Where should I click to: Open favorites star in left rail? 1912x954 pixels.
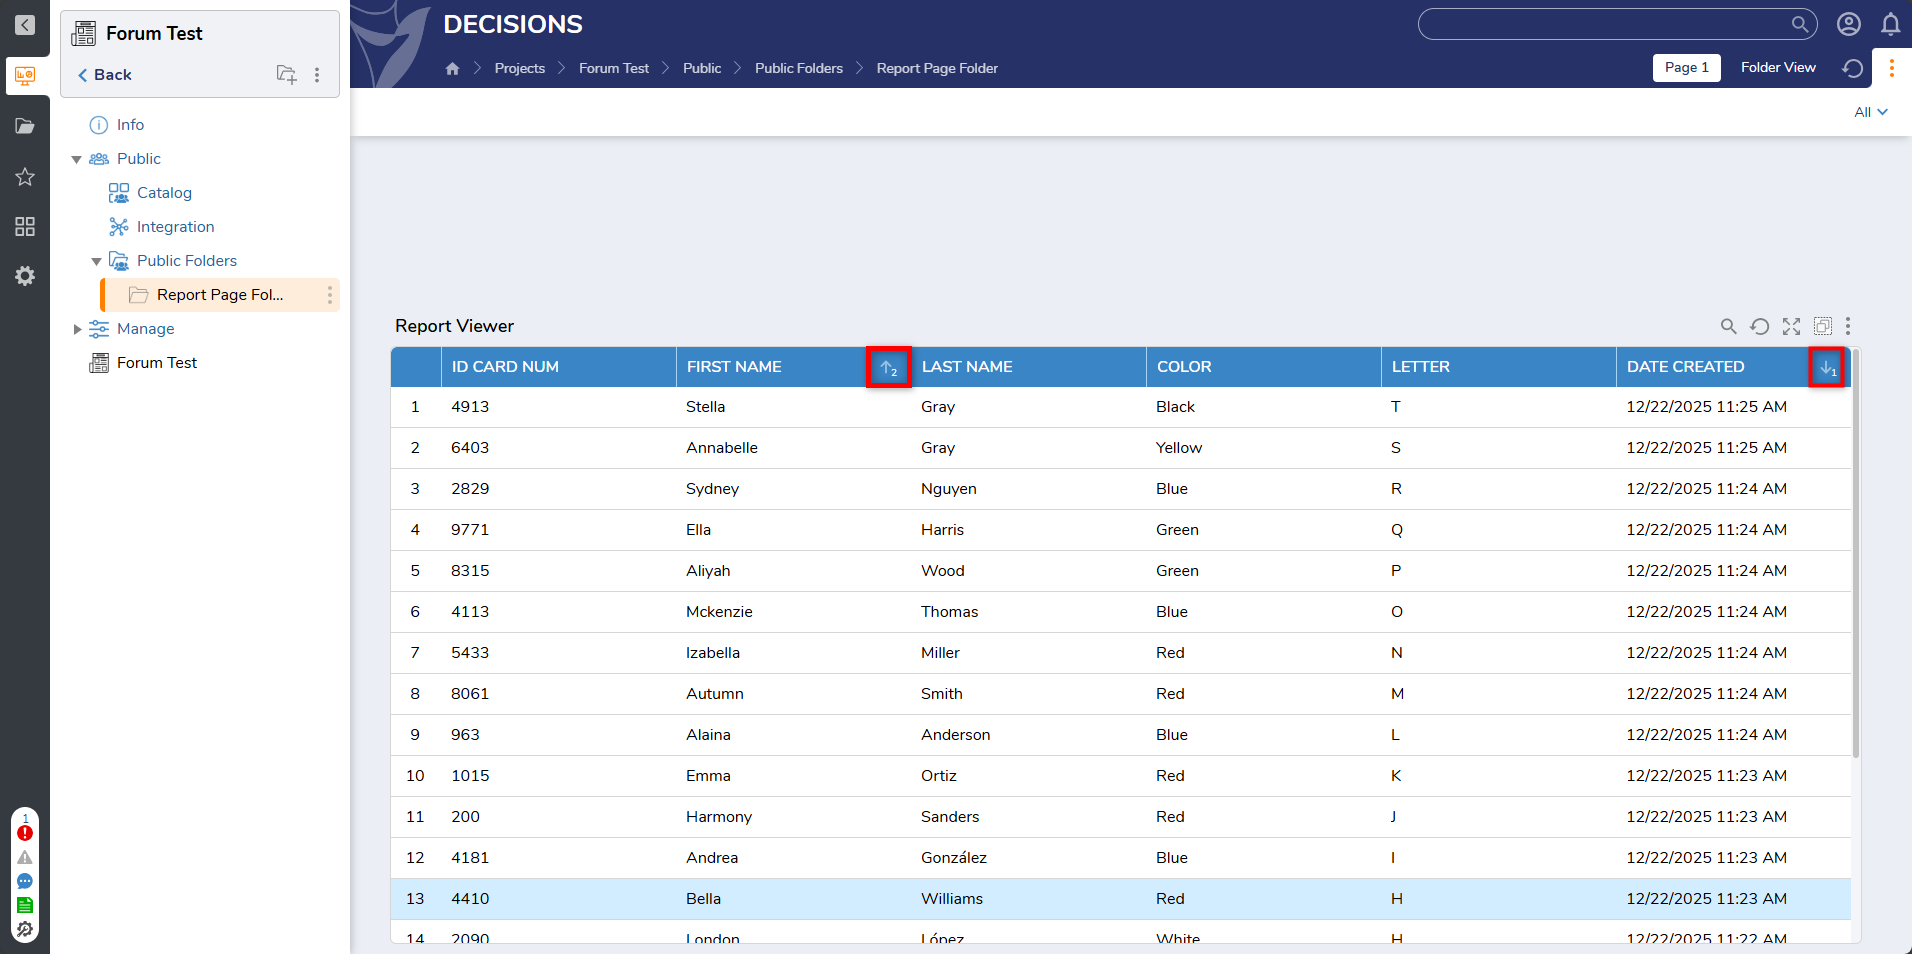coord(25,177)
